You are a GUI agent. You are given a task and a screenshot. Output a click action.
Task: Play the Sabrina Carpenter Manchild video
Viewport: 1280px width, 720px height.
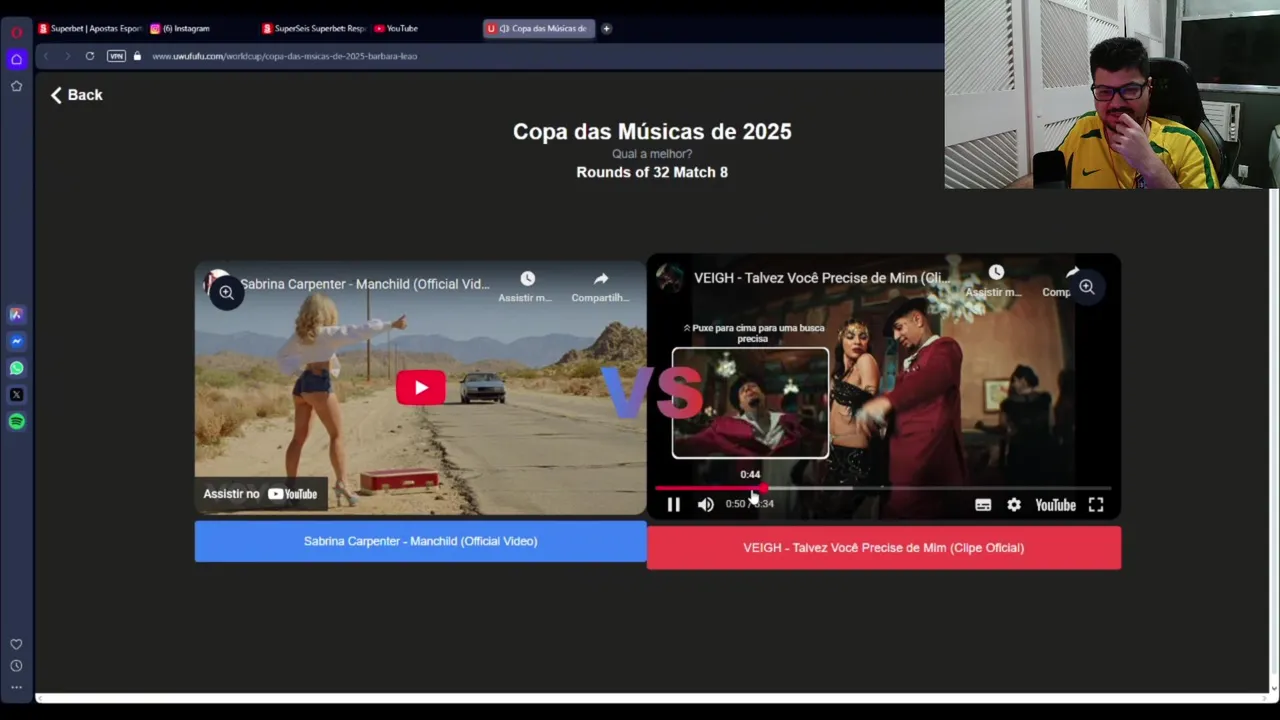coord(421,388)
